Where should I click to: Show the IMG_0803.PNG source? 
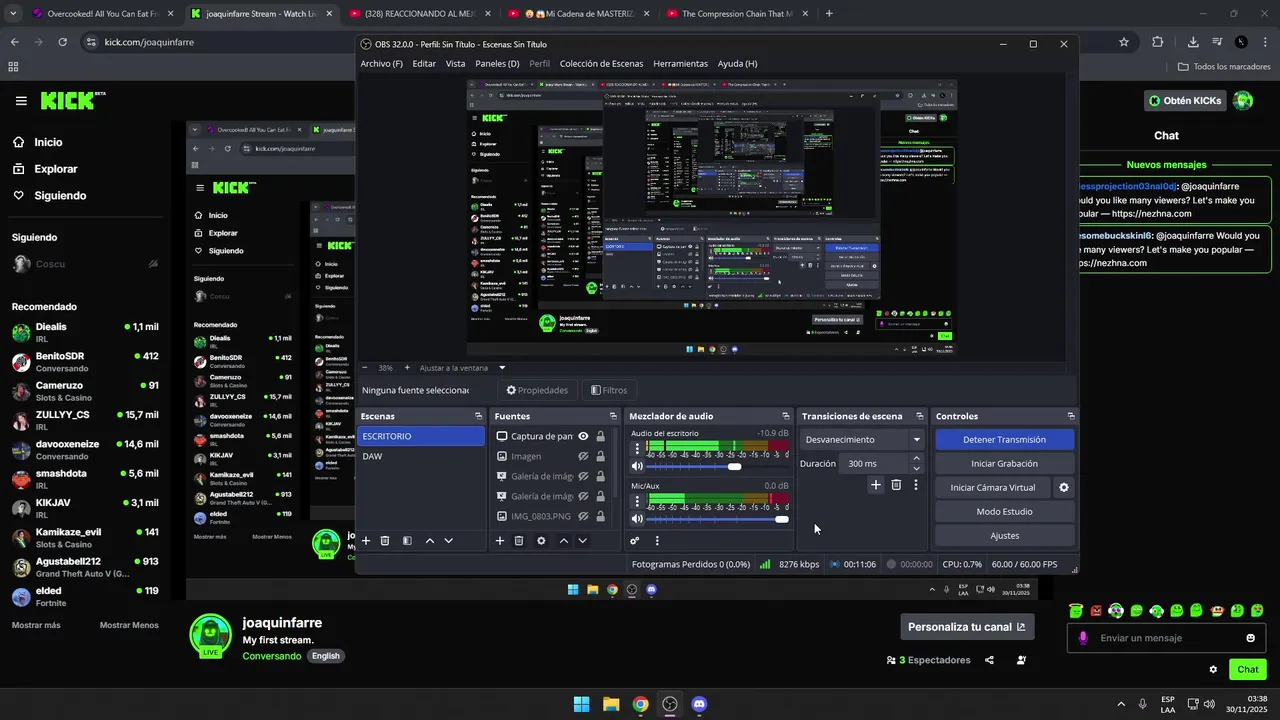583,516
